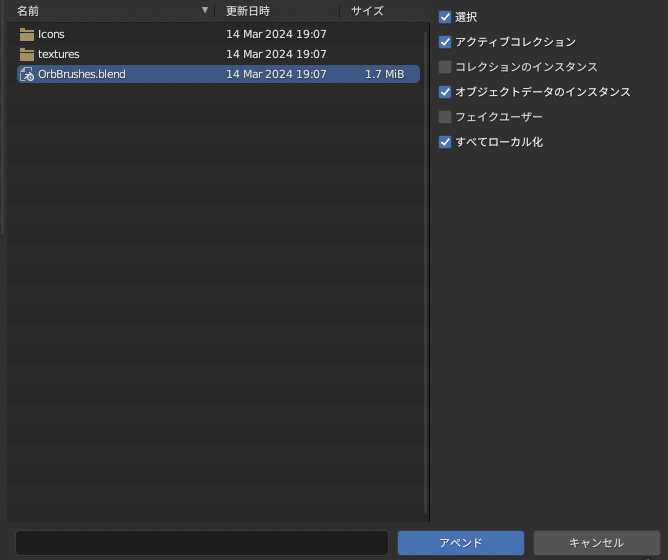Click the コレクションのインスタンス label text
Viewport: 668px width, 560px height.
click(527, 67)
